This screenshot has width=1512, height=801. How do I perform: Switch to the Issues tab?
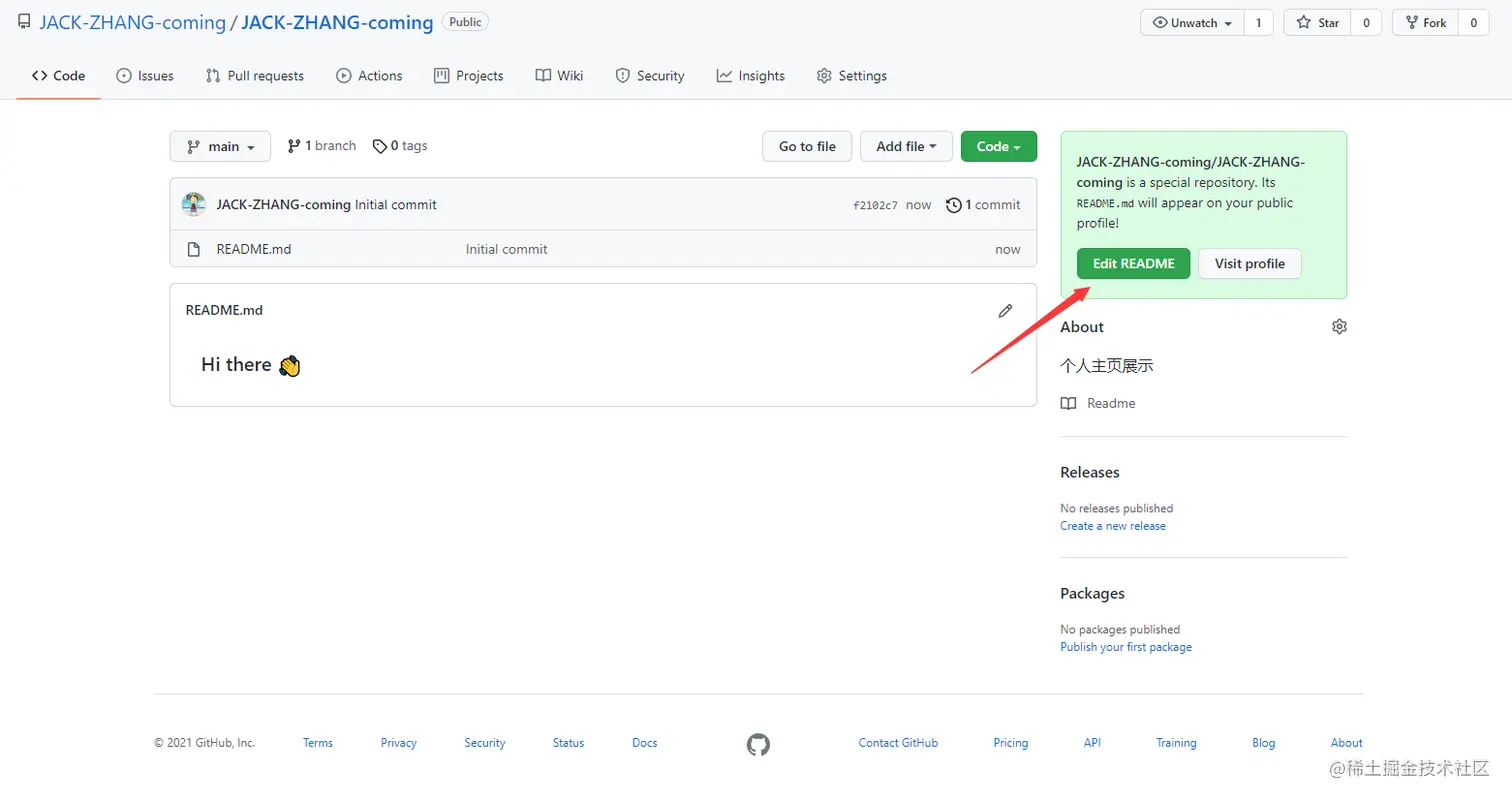coord(145,76)
